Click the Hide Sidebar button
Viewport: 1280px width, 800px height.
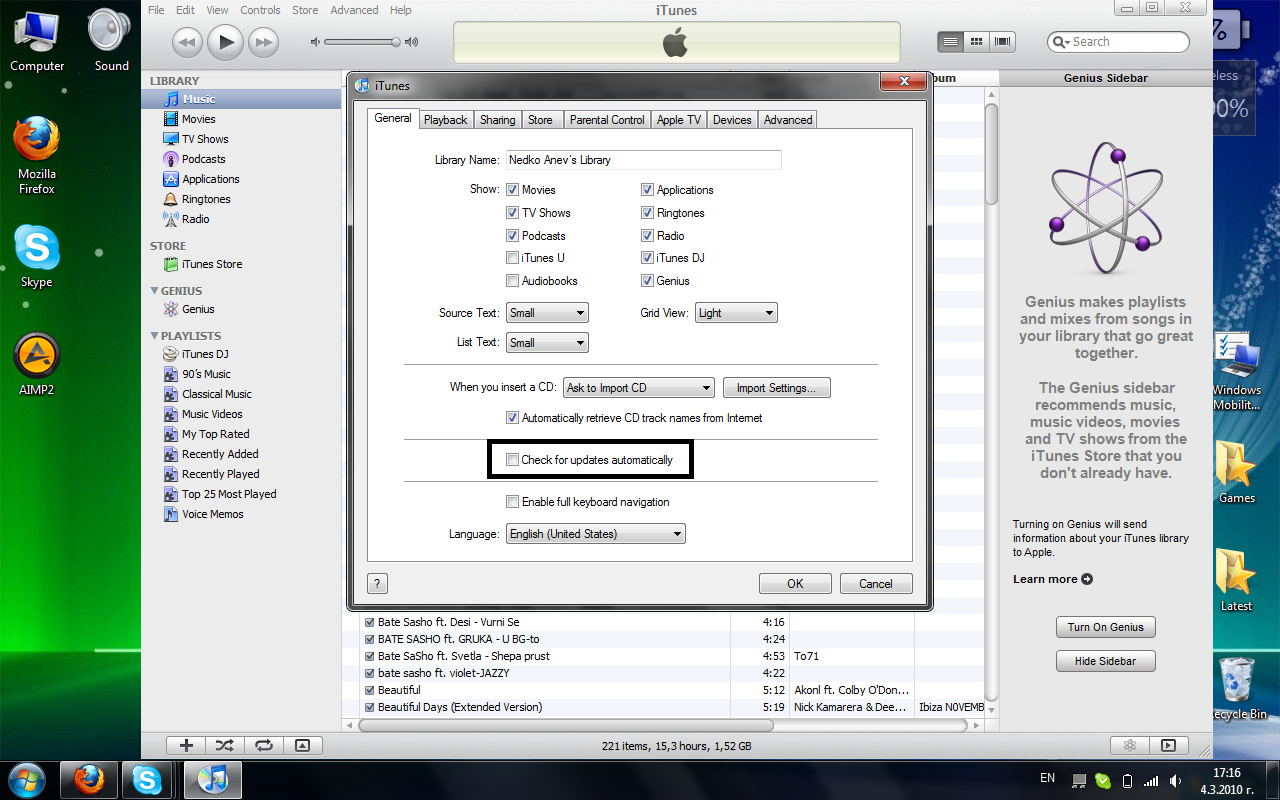pyautogui.click(x=1105, y=661)
